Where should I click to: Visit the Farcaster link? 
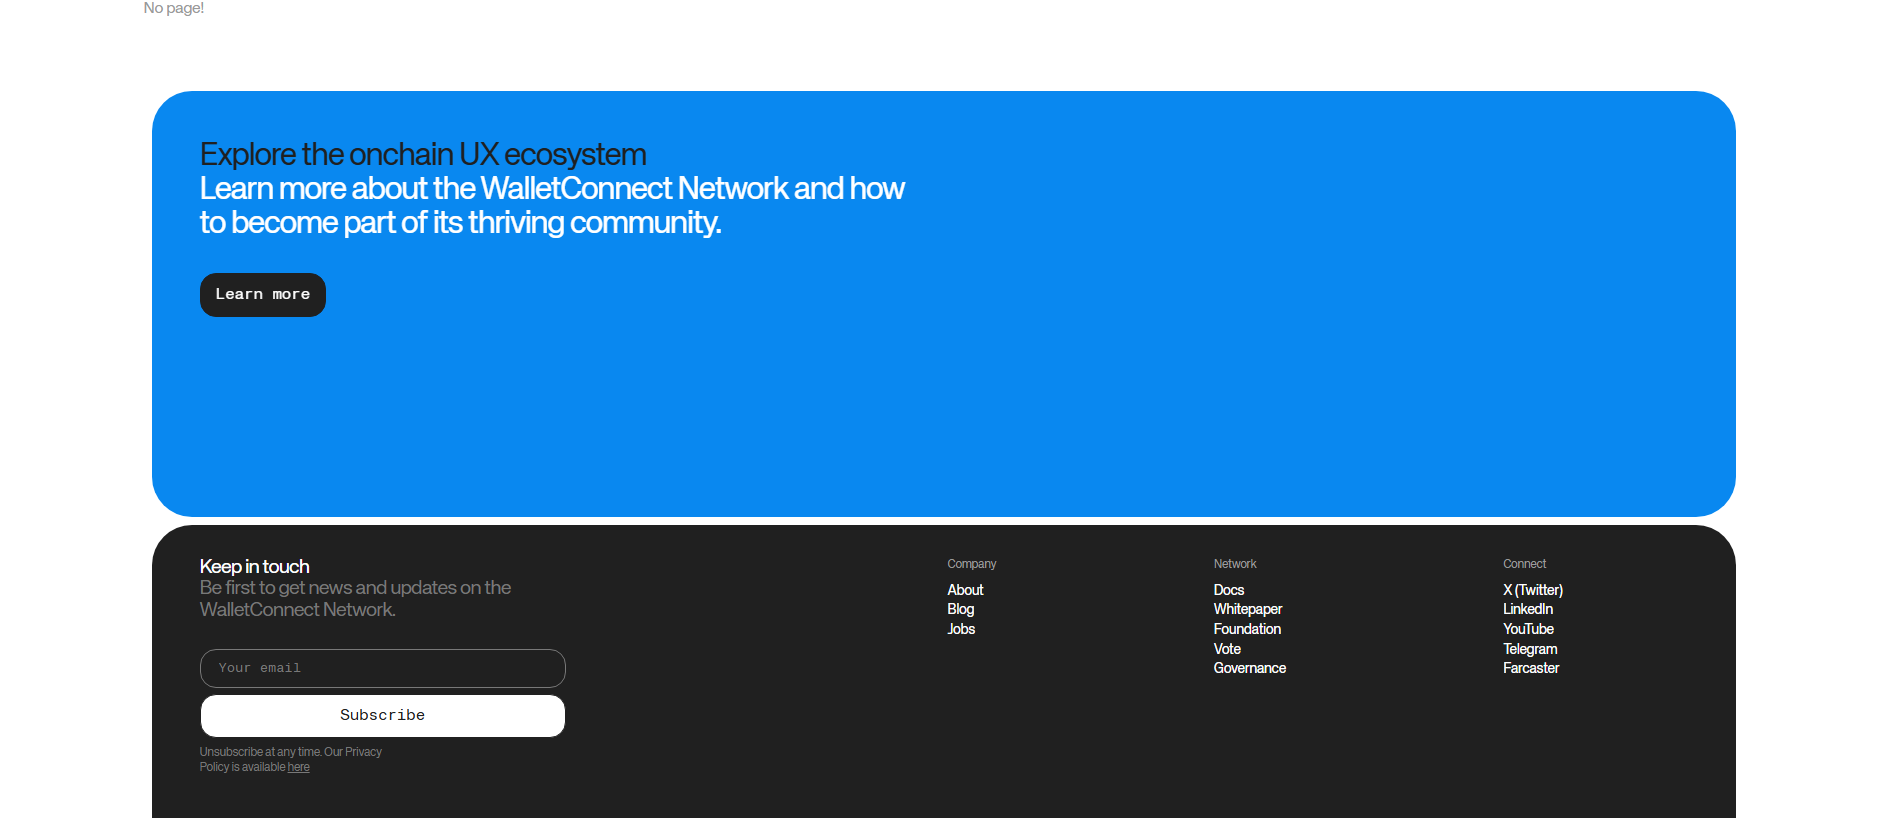click(1531, 668)
